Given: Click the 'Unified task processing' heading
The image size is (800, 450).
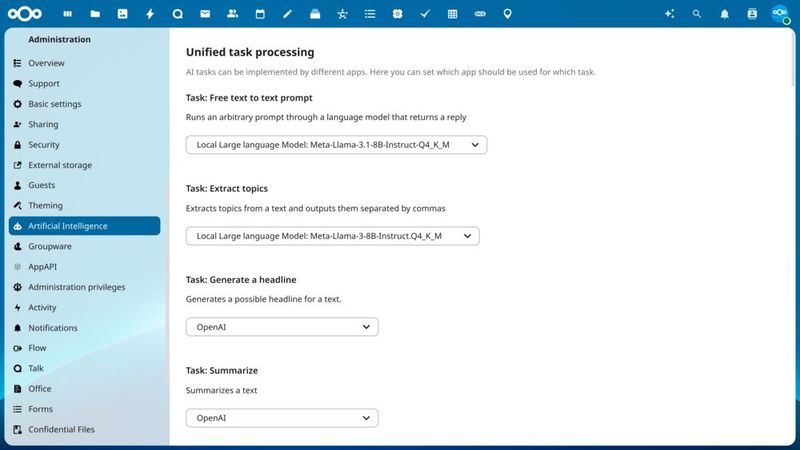Looking at the screenshot, I should coord(250,52).
